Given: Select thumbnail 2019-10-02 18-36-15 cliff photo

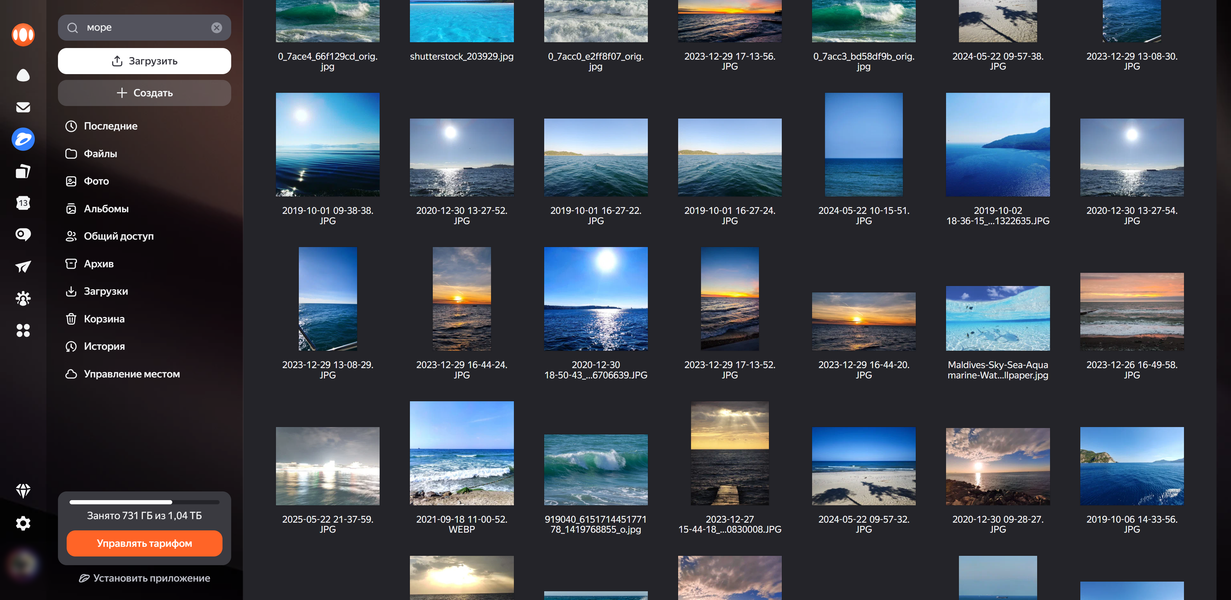Looking at the screenshot, I should [x=997, y=145].
